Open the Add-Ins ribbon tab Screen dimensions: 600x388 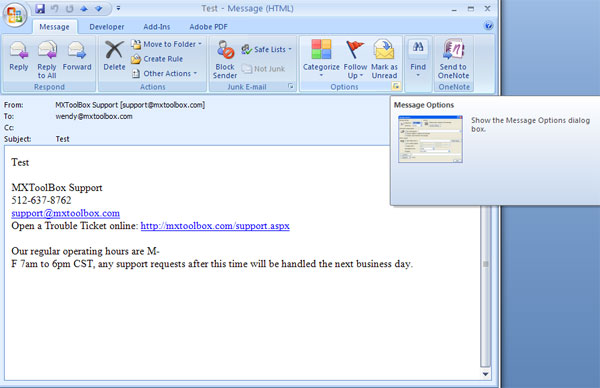(157, 27)
